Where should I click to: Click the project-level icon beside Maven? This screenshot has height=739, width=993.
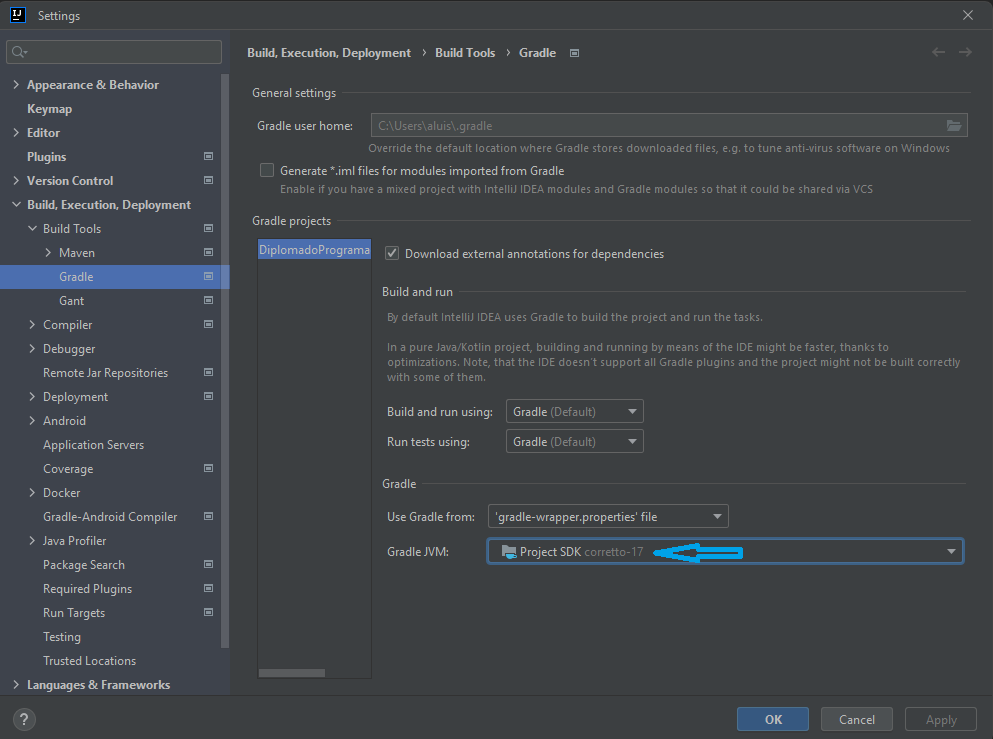[208, 253]
